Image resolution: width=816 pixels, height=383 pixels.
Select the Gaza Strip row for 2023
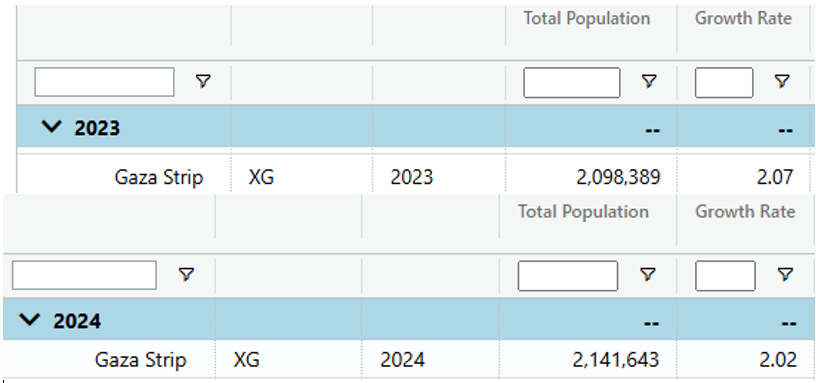(x=414, y=177)
